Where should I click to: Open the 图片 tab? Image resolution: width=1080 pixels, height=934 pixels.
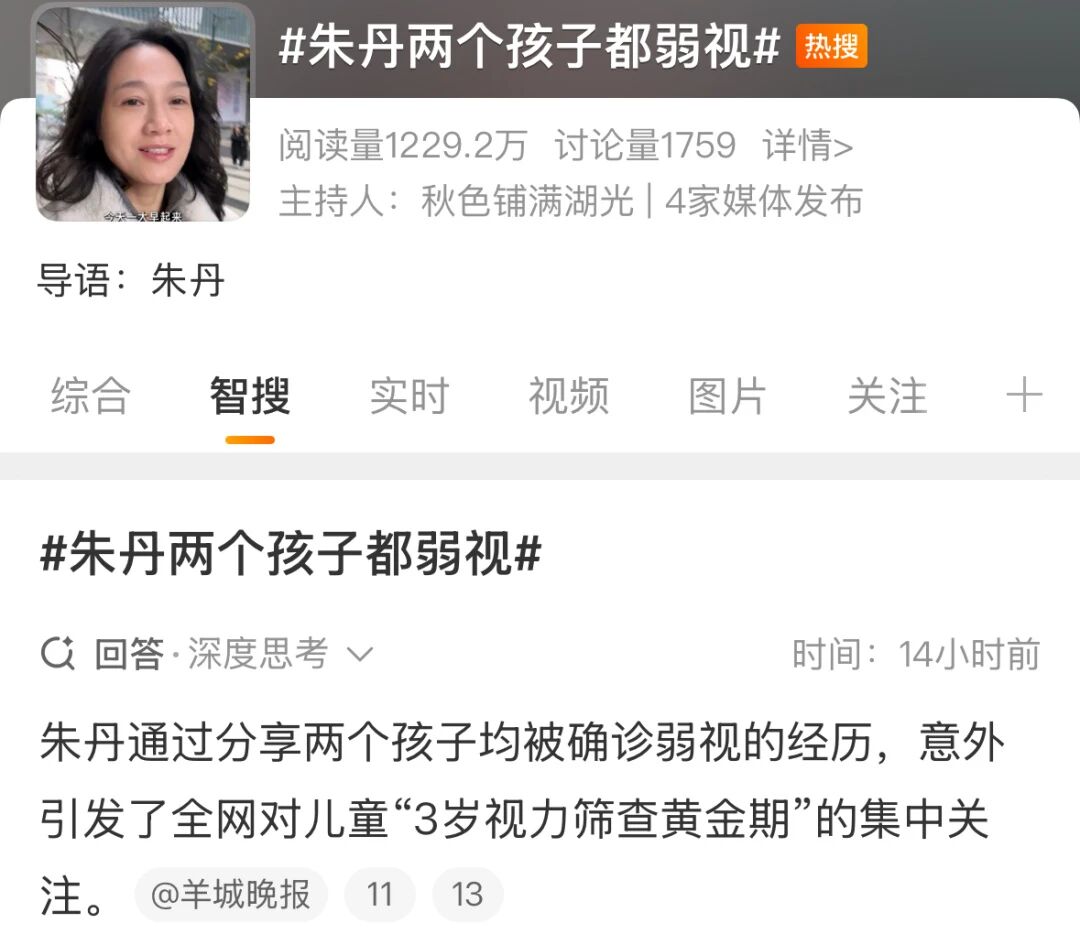click(x=728, y=396)
